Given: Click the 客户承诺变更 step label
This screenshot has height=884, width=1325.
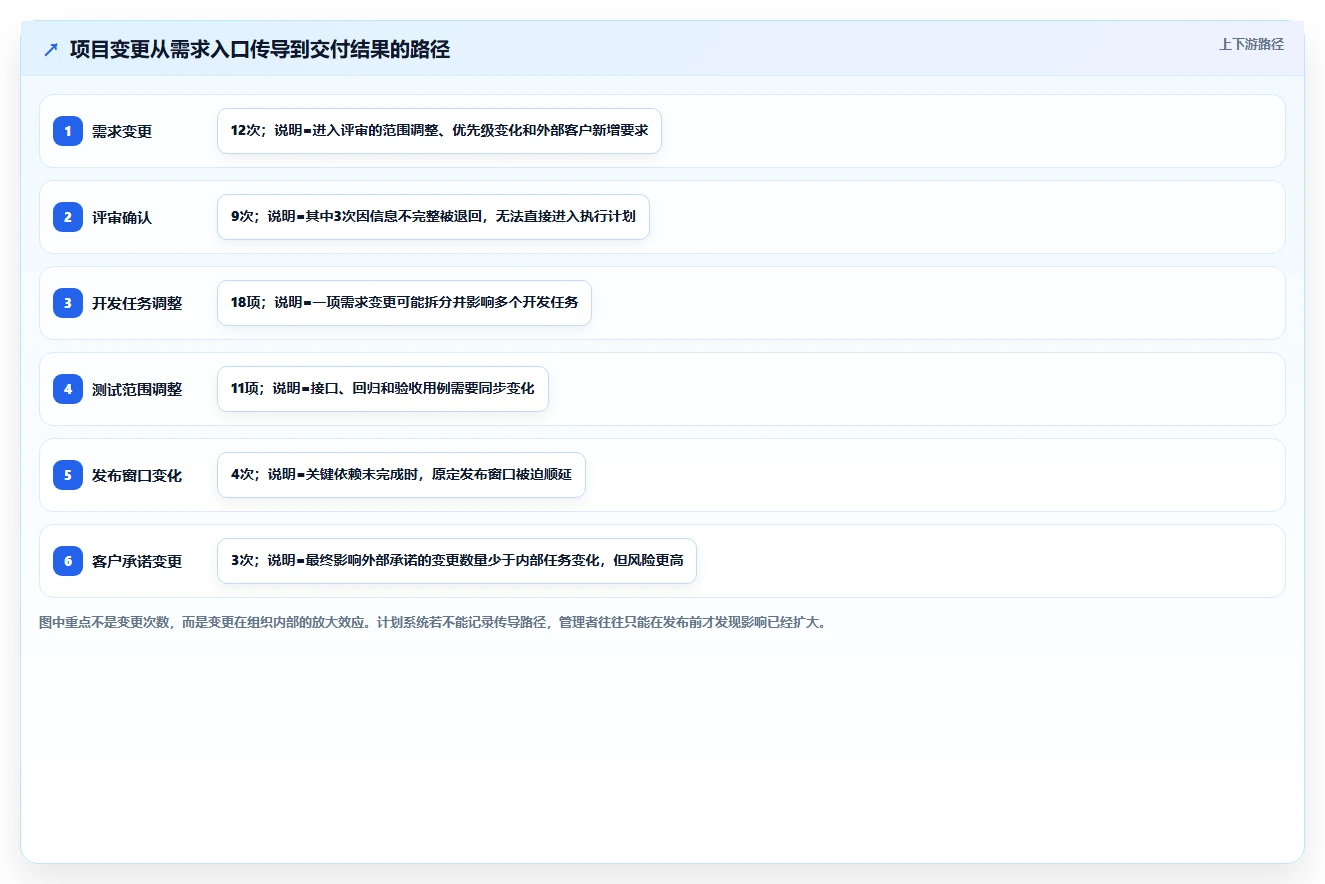Looking at the screenshot, I should point(137,561).
